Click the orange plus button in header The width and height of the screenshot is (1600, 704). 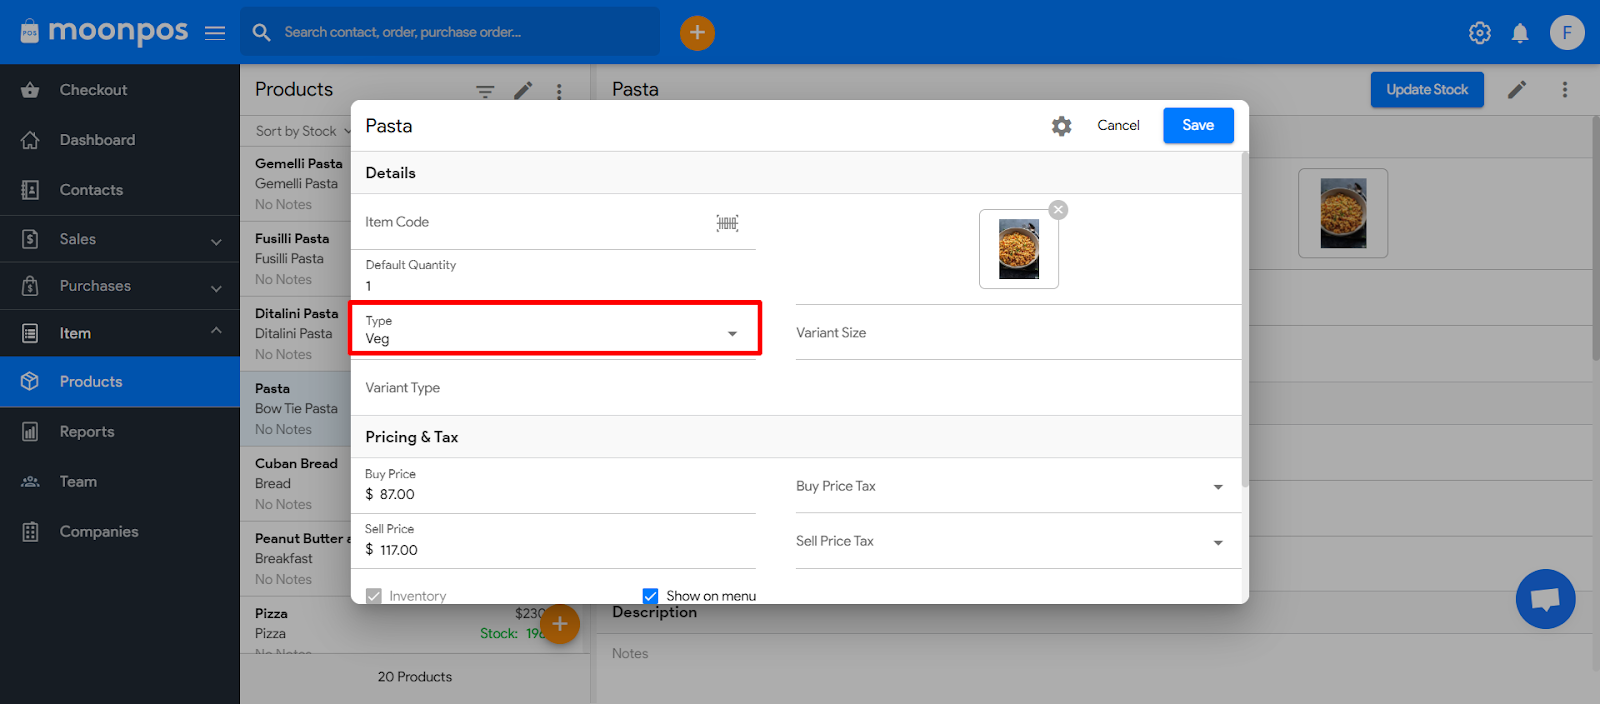click(697, 33)
